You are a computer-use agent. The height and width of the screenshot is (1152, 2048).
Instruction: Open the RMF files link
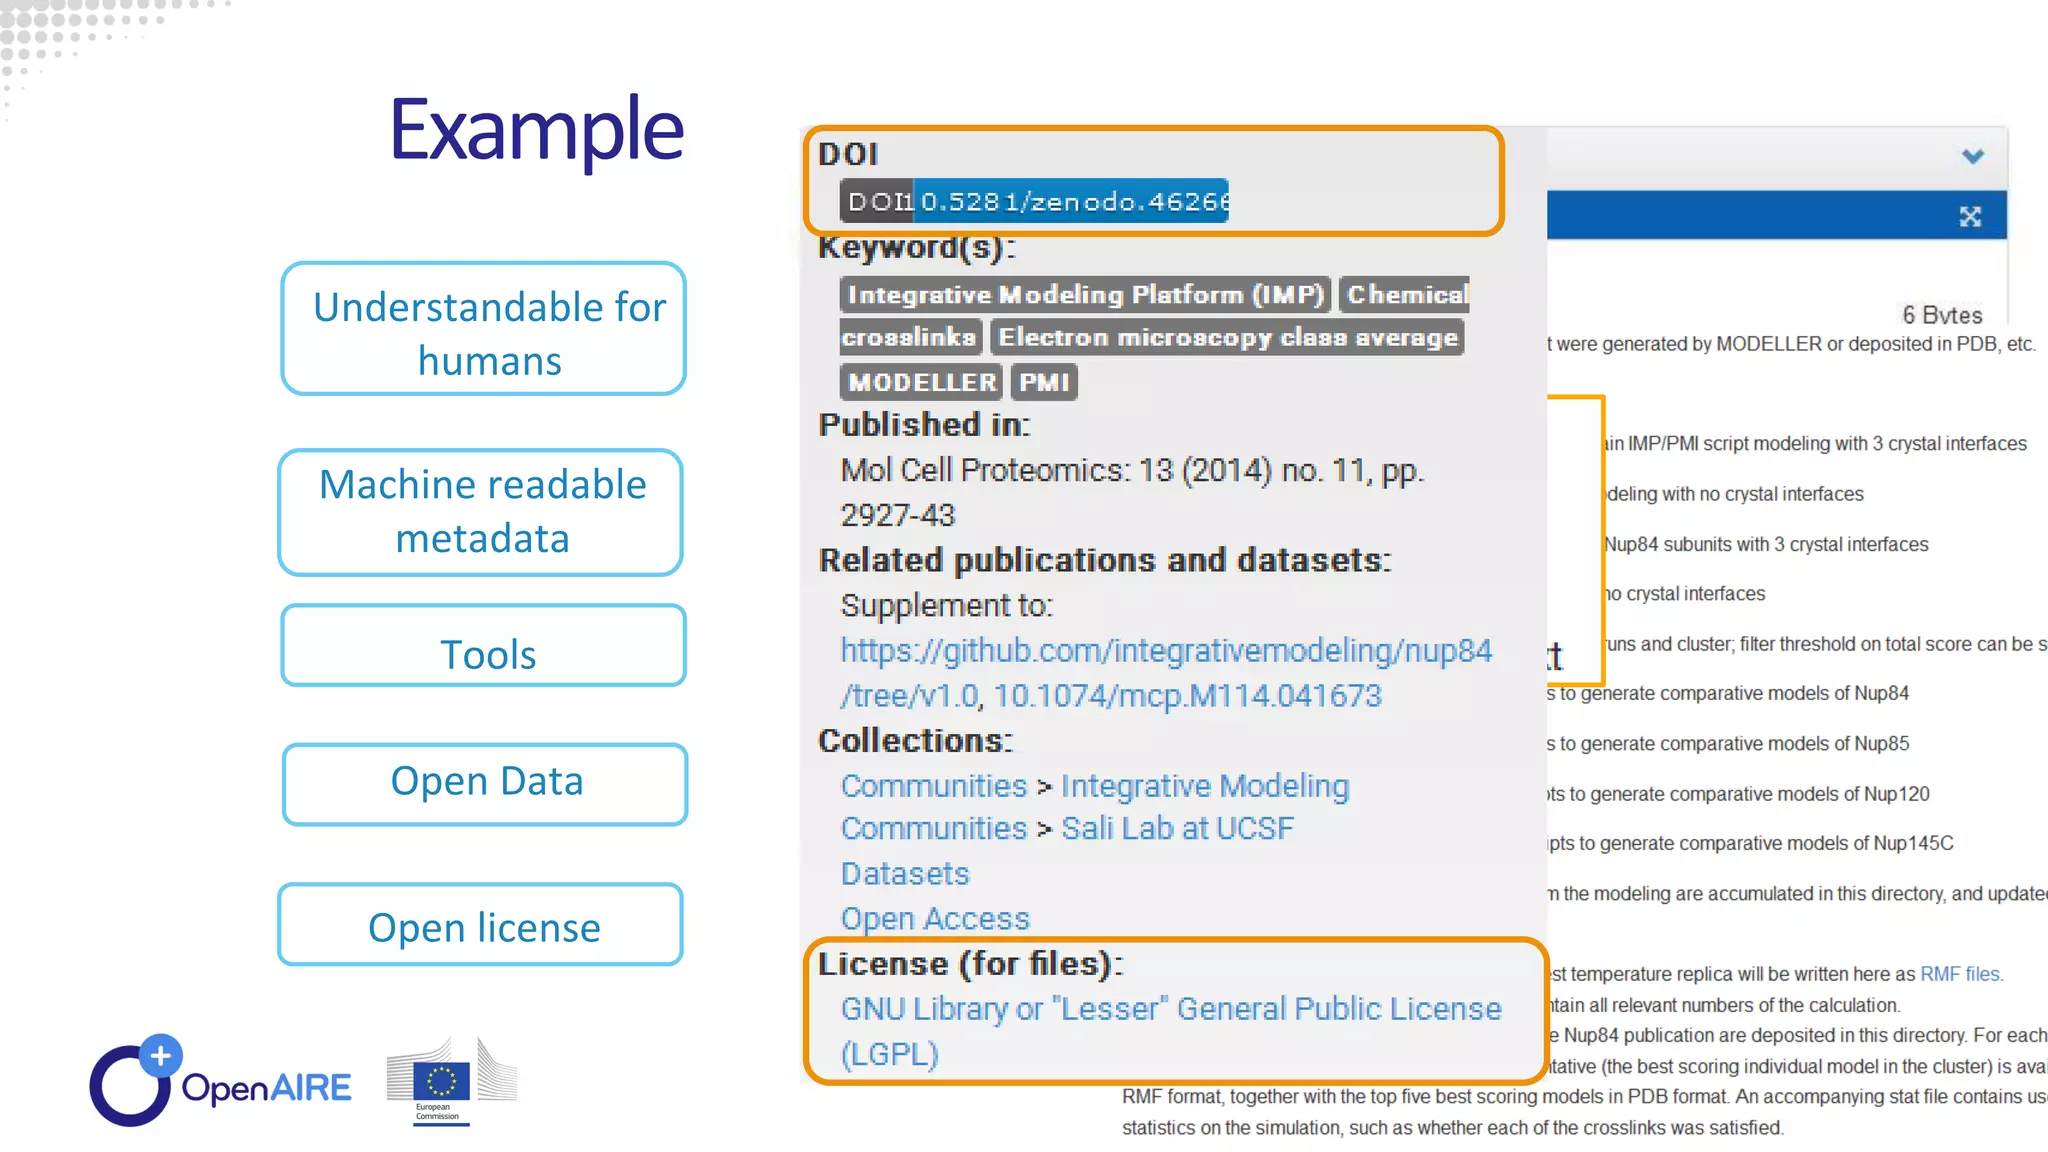(x=1960, y=974)
